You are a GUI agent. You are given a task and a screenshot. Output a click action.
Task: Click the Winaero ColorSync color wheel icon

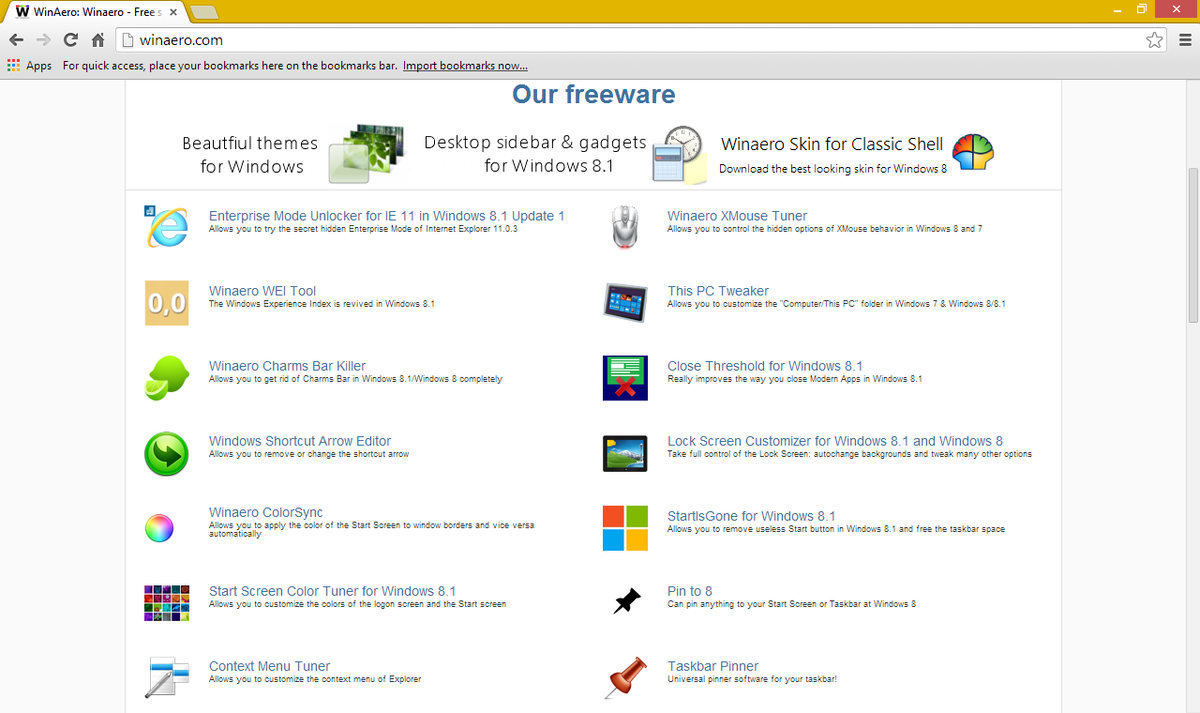(x=160, y=527)
